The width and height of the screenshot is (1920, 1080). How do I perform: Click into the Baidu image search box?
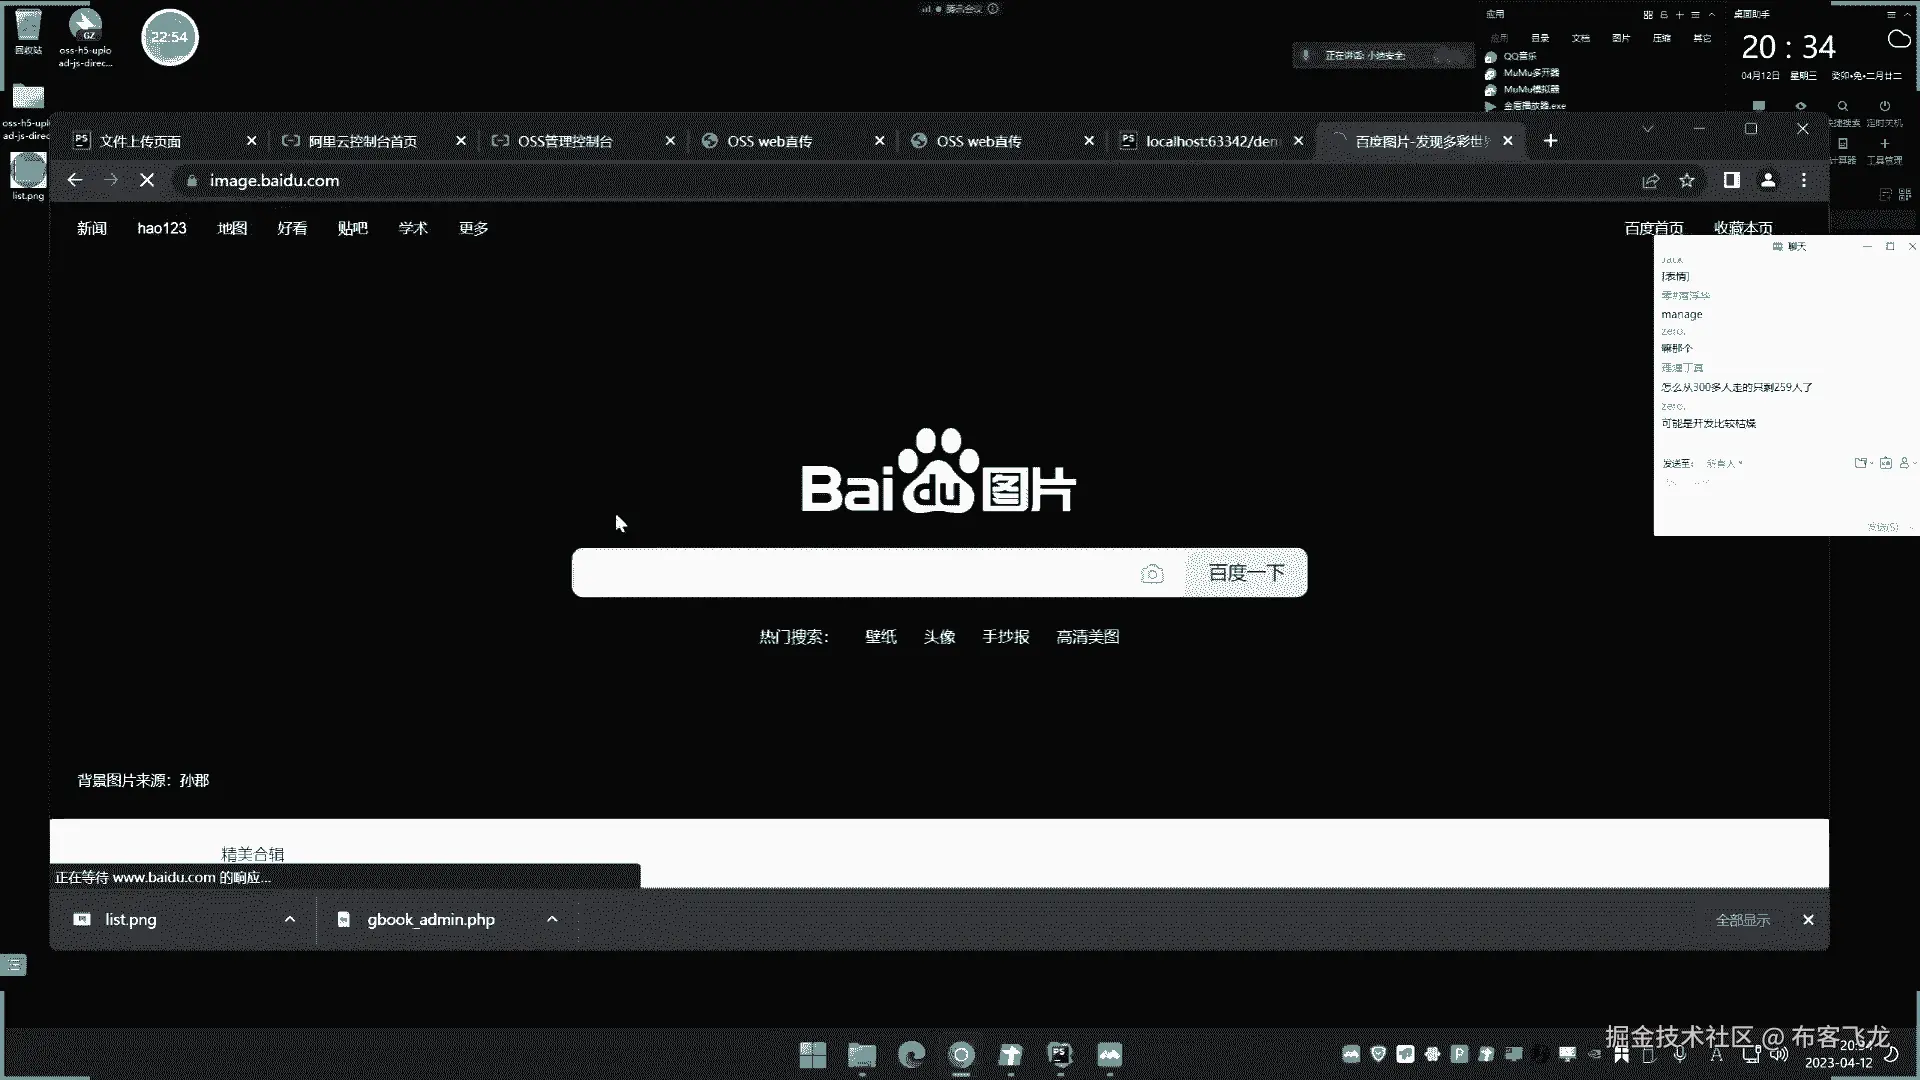(x=850, y=573)
